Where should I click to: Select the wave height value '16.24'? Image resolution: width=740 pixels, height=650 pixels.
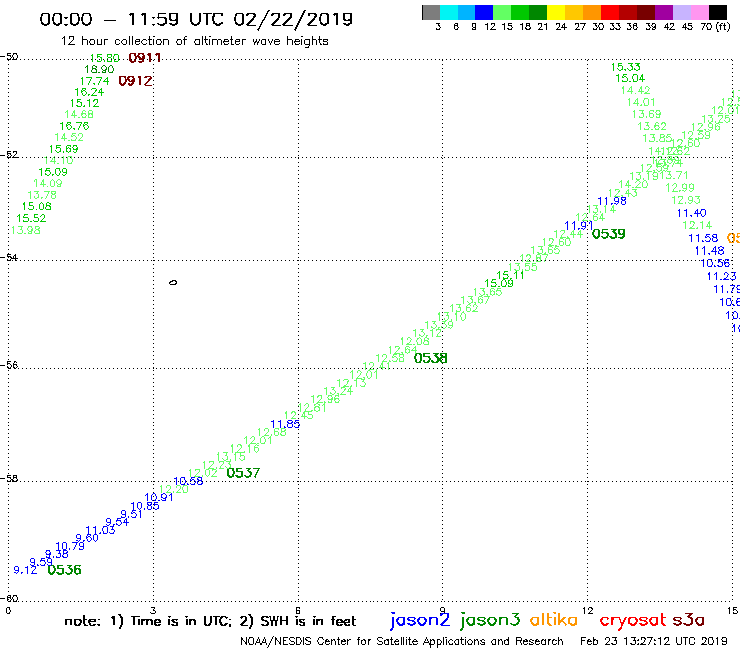tap(89, 93)
